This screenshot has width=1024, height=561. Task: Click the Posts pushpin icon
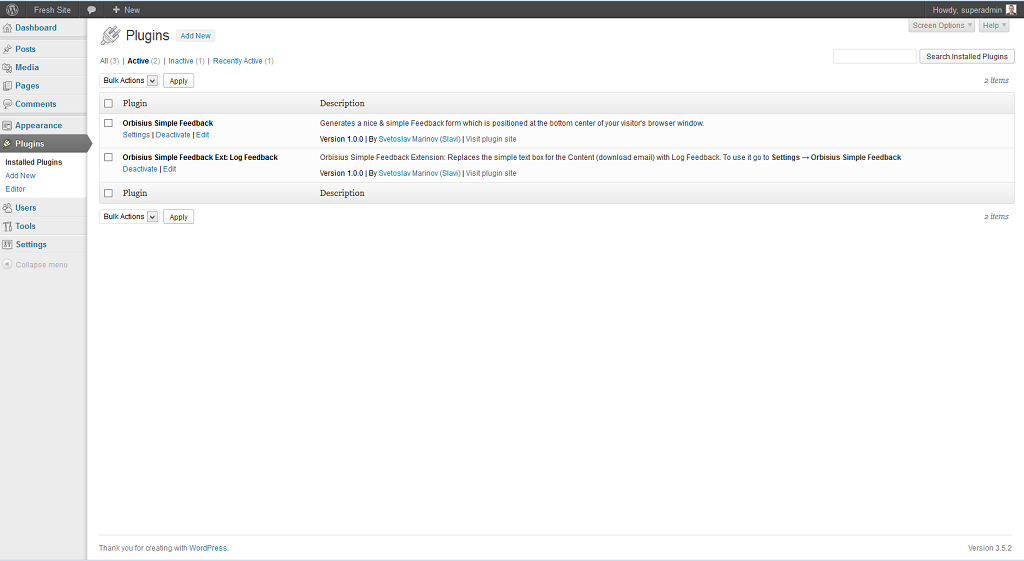(7, 49)
